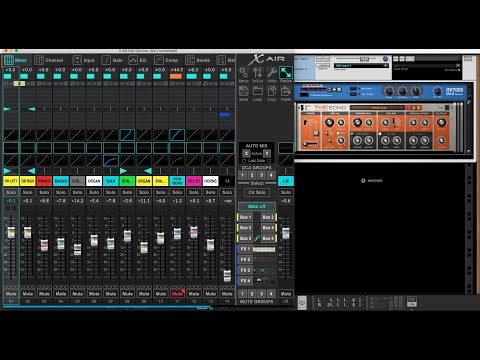Open the Setup gear icon
Screen dimensions: 480x360
coord(243,73)
